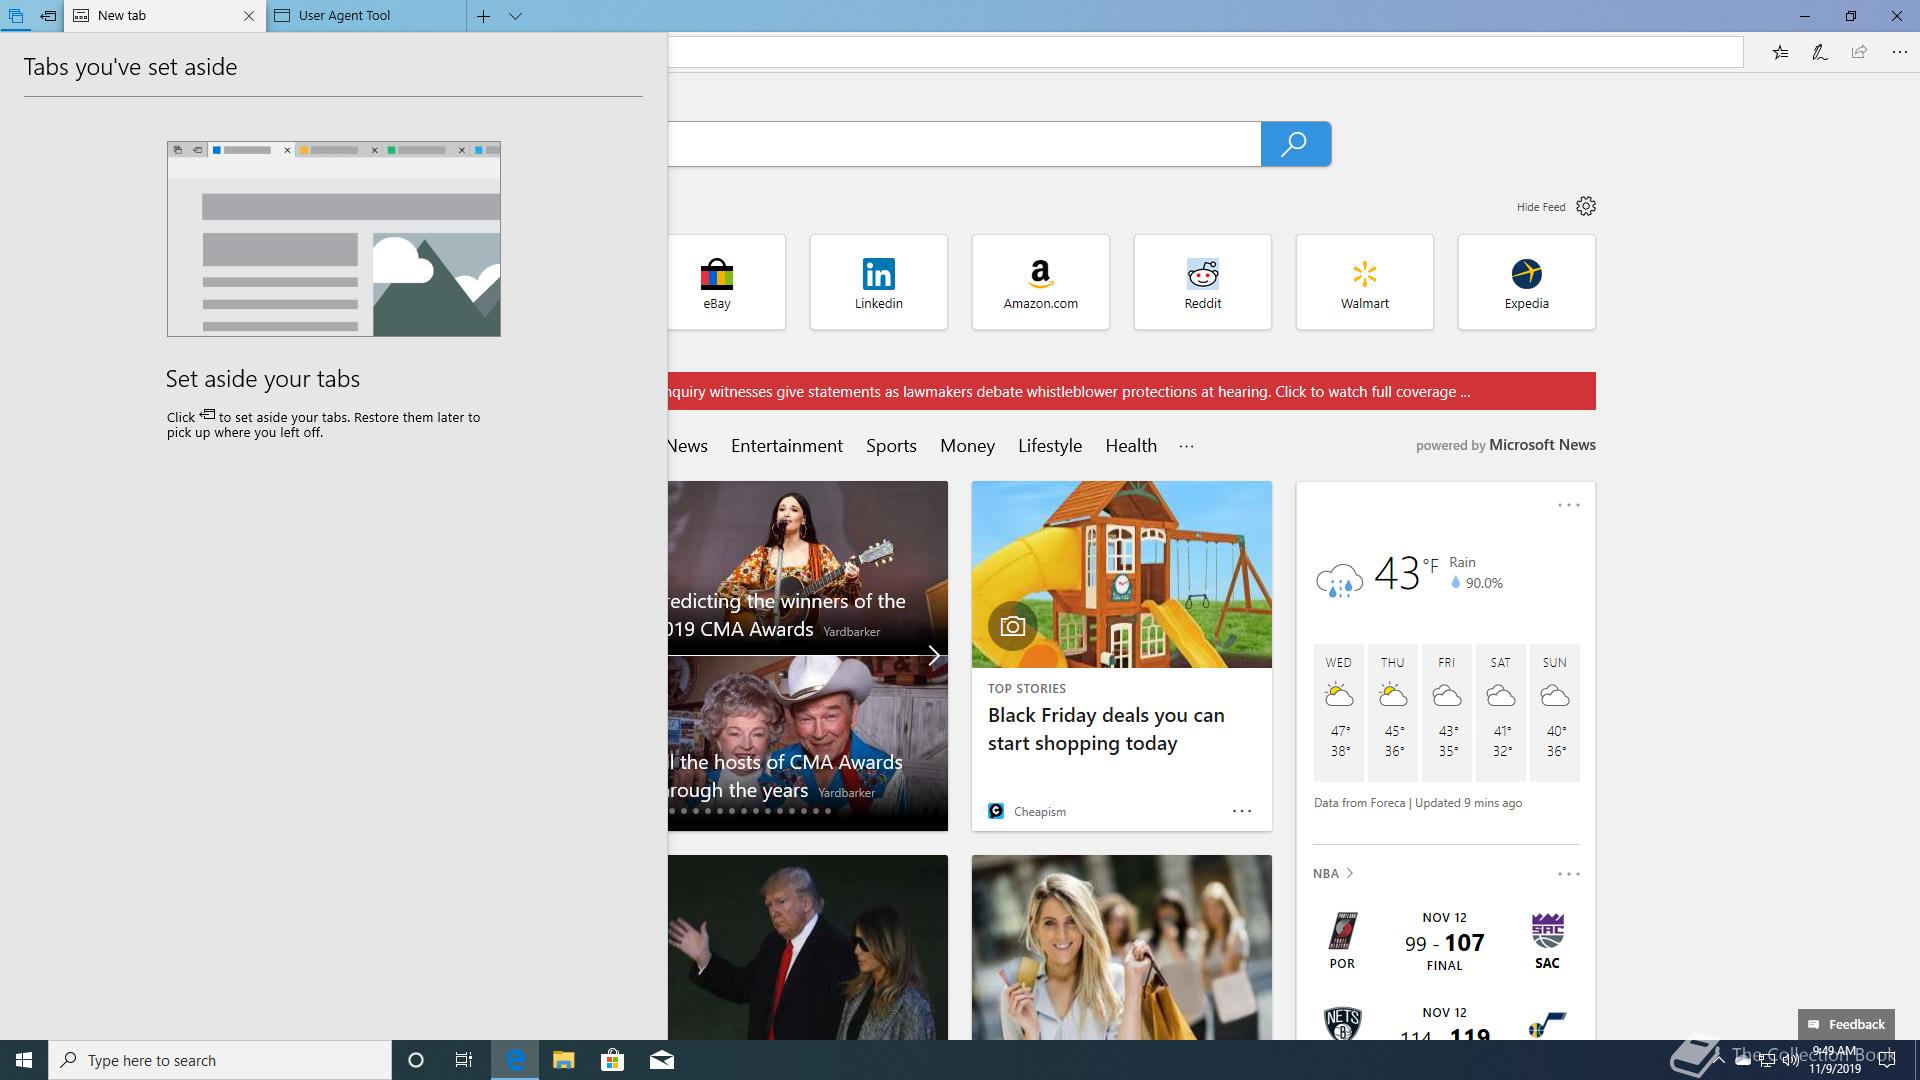Select the THU forecast column
Screen dimensions: 1920x1080
(x=1393, y=712)
